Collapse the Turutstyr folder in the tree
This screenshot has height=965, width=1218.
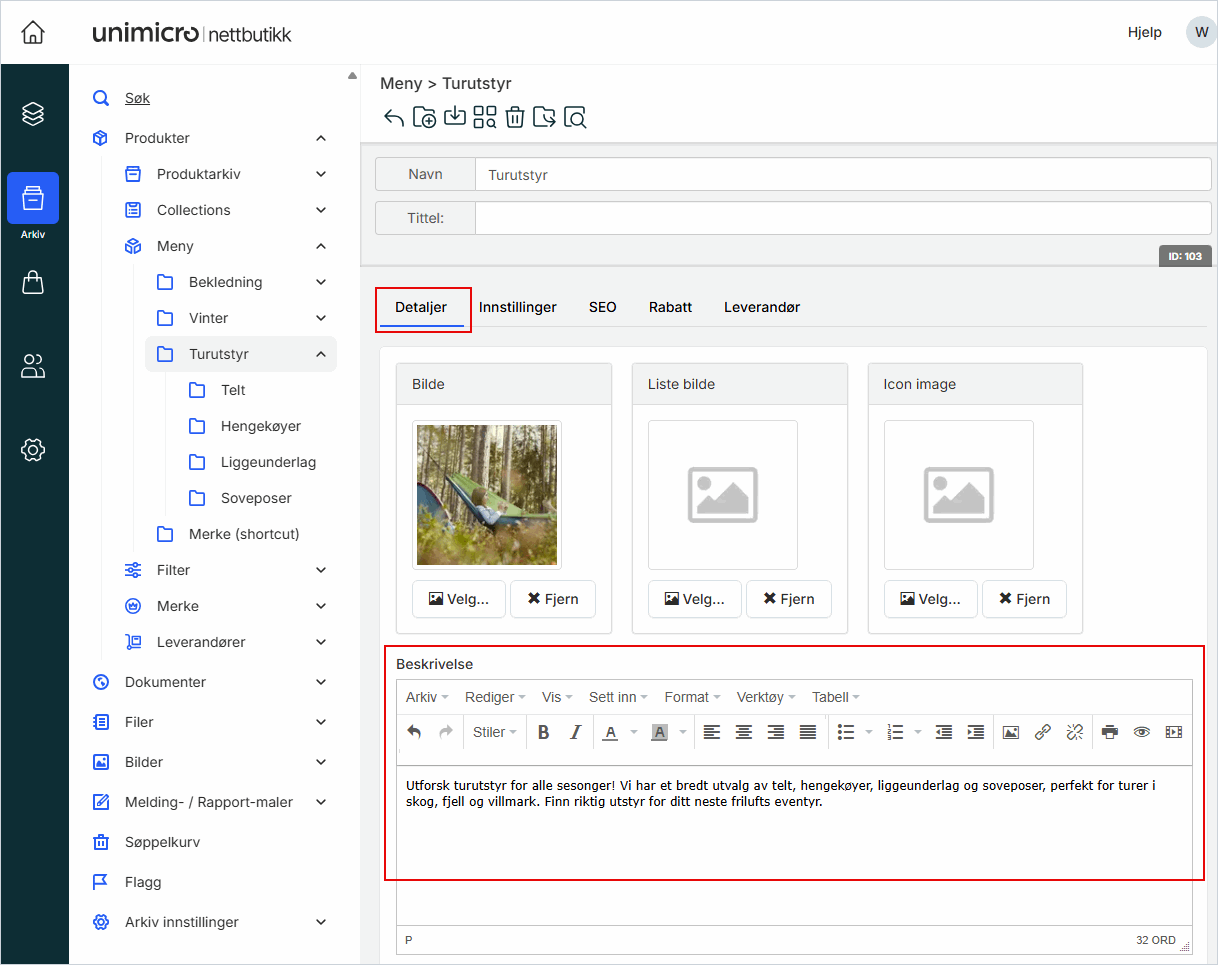click(x=321, y=354)
